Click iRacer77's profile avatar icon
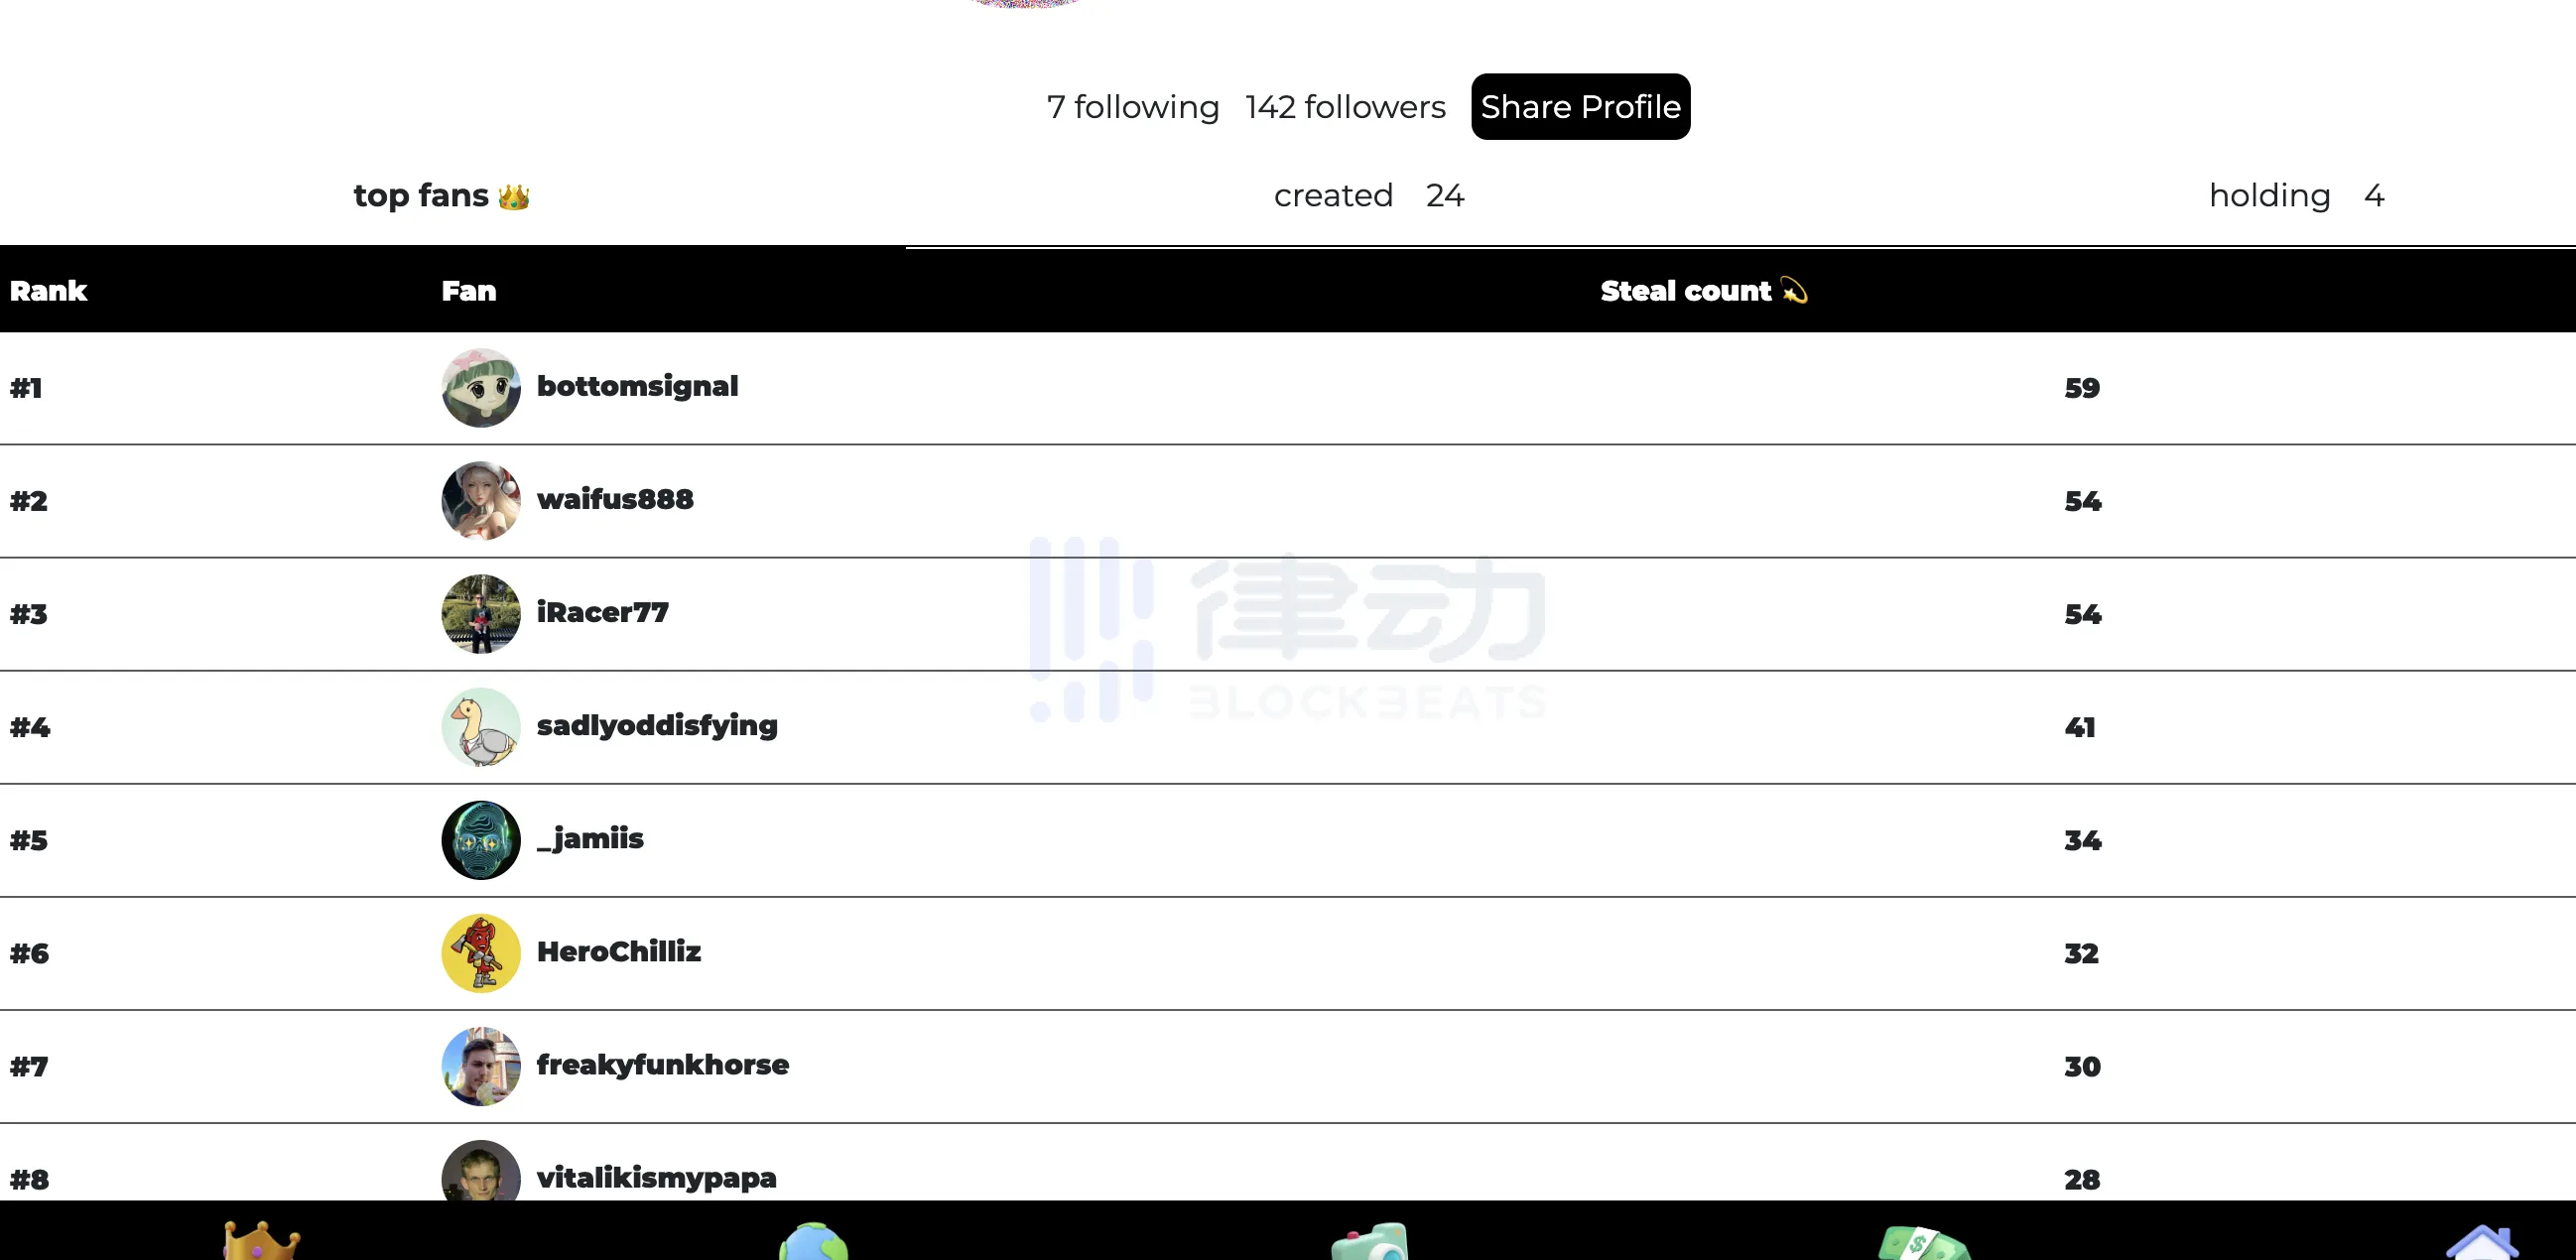The height and width of the screenshot is (1260, 2576). [x=479, y=613]
